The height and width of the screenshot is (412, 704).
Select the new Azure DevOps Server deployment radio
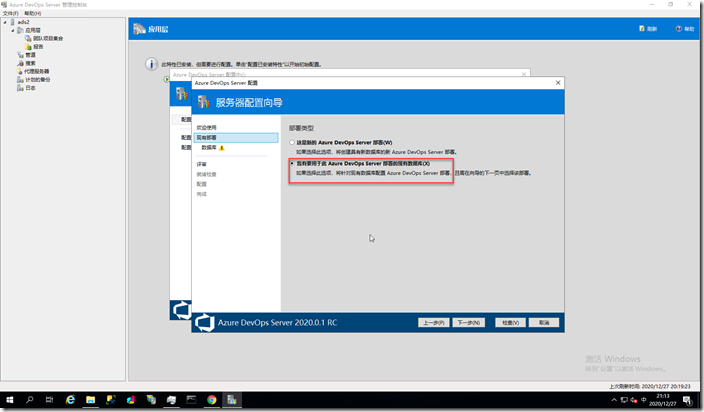click(292, 142)
